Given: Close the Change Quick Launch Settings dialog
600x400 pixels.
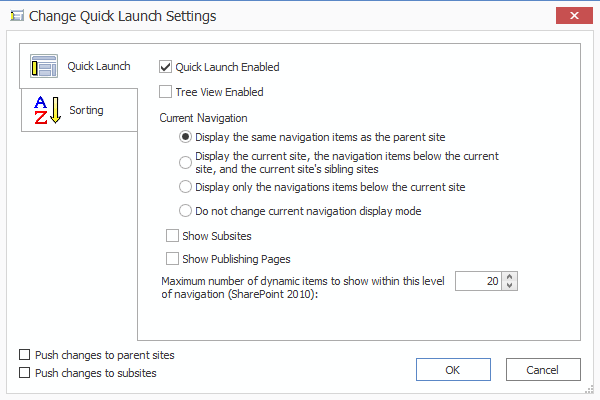Looking at the screenshot, I should tap(569, 16).
